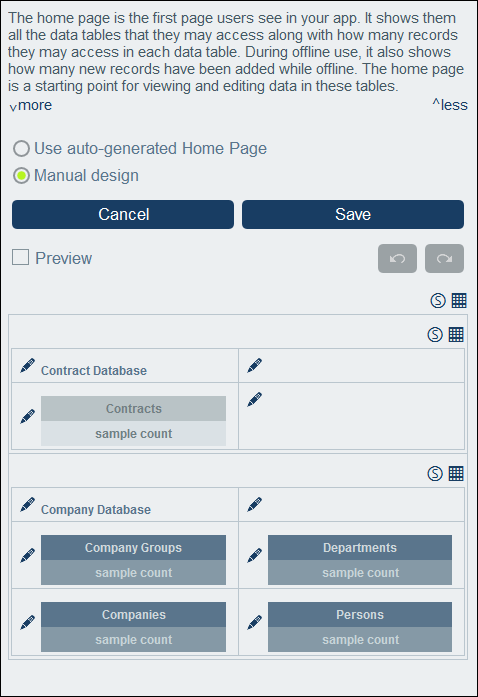Screen dimensions: 478x697
Task: Collapse the description with less link
Action: (x=450, y=105)
